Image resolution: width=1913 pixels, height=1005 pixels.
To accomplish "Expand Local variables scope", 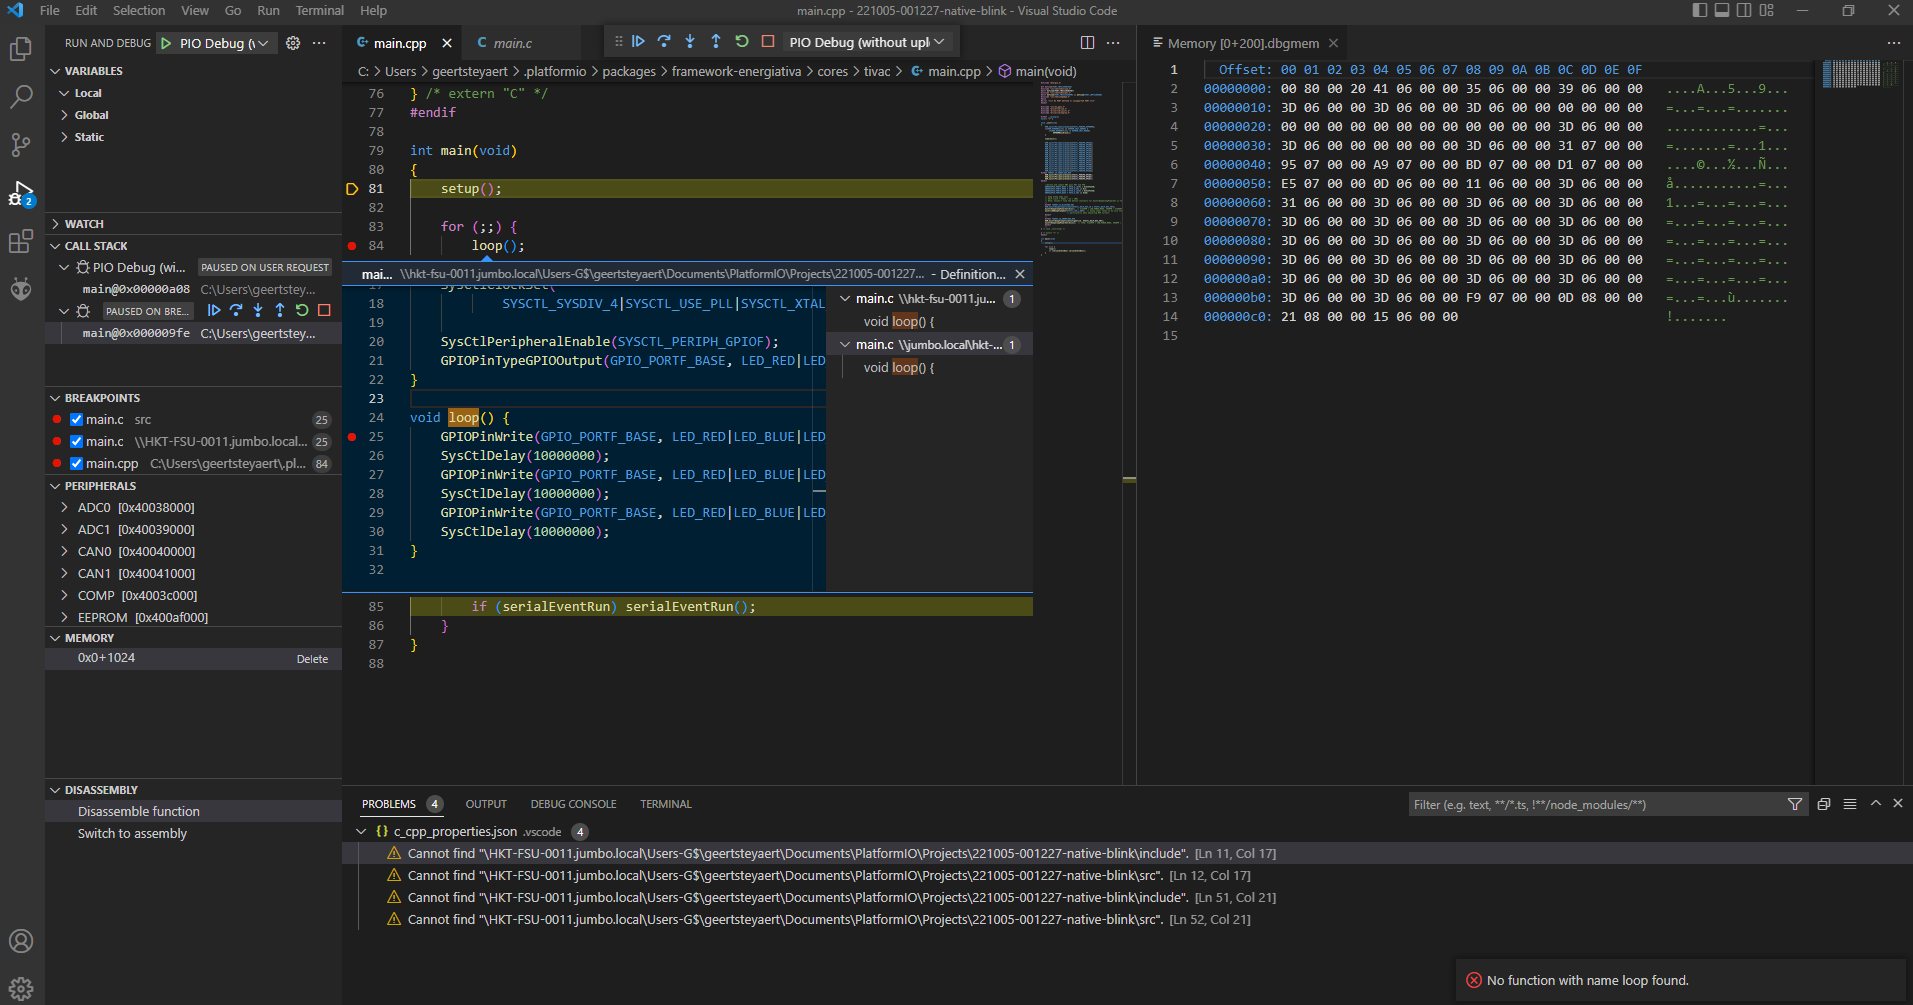I will (x=64, y=93).
